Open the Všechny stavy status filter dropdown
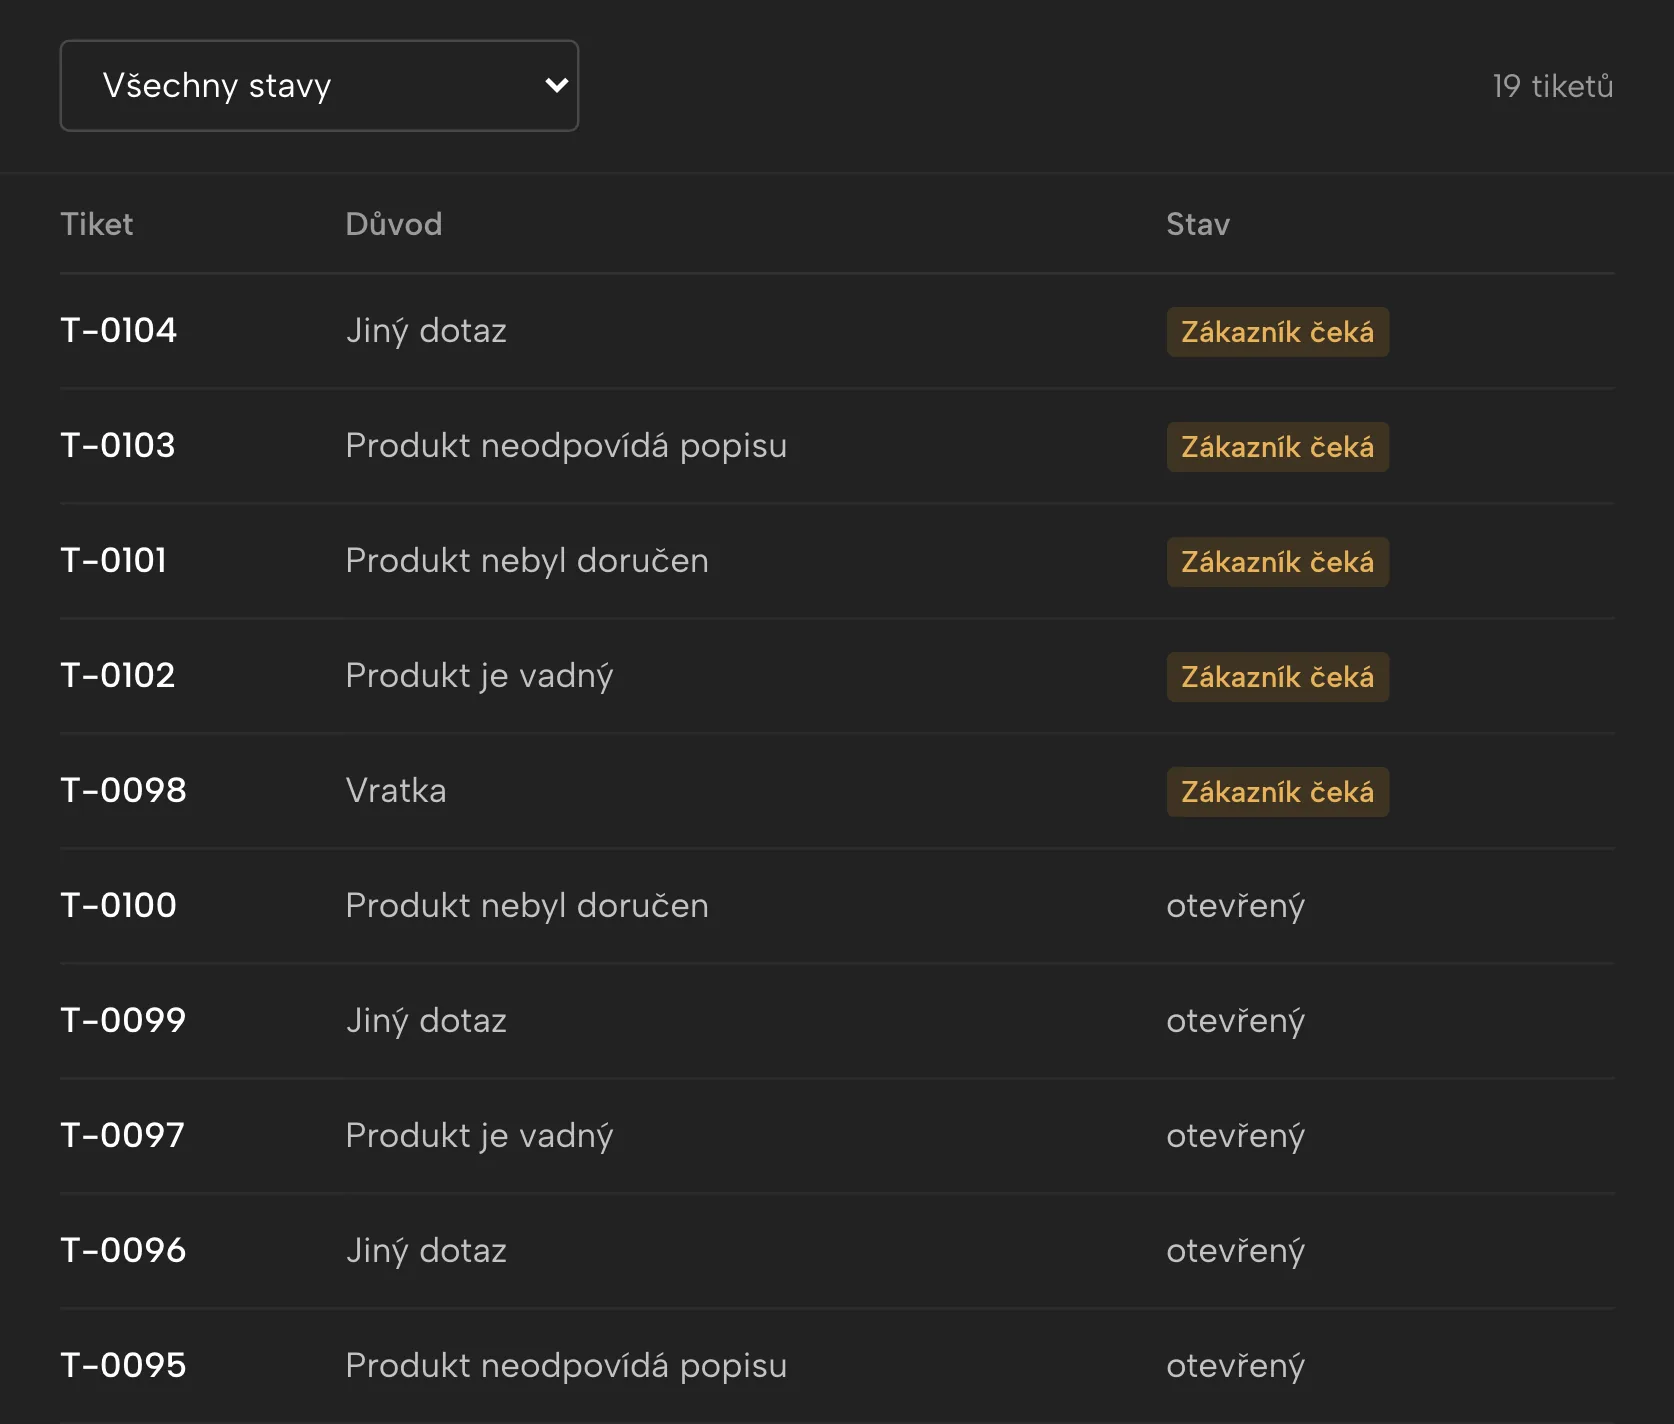 319,86
